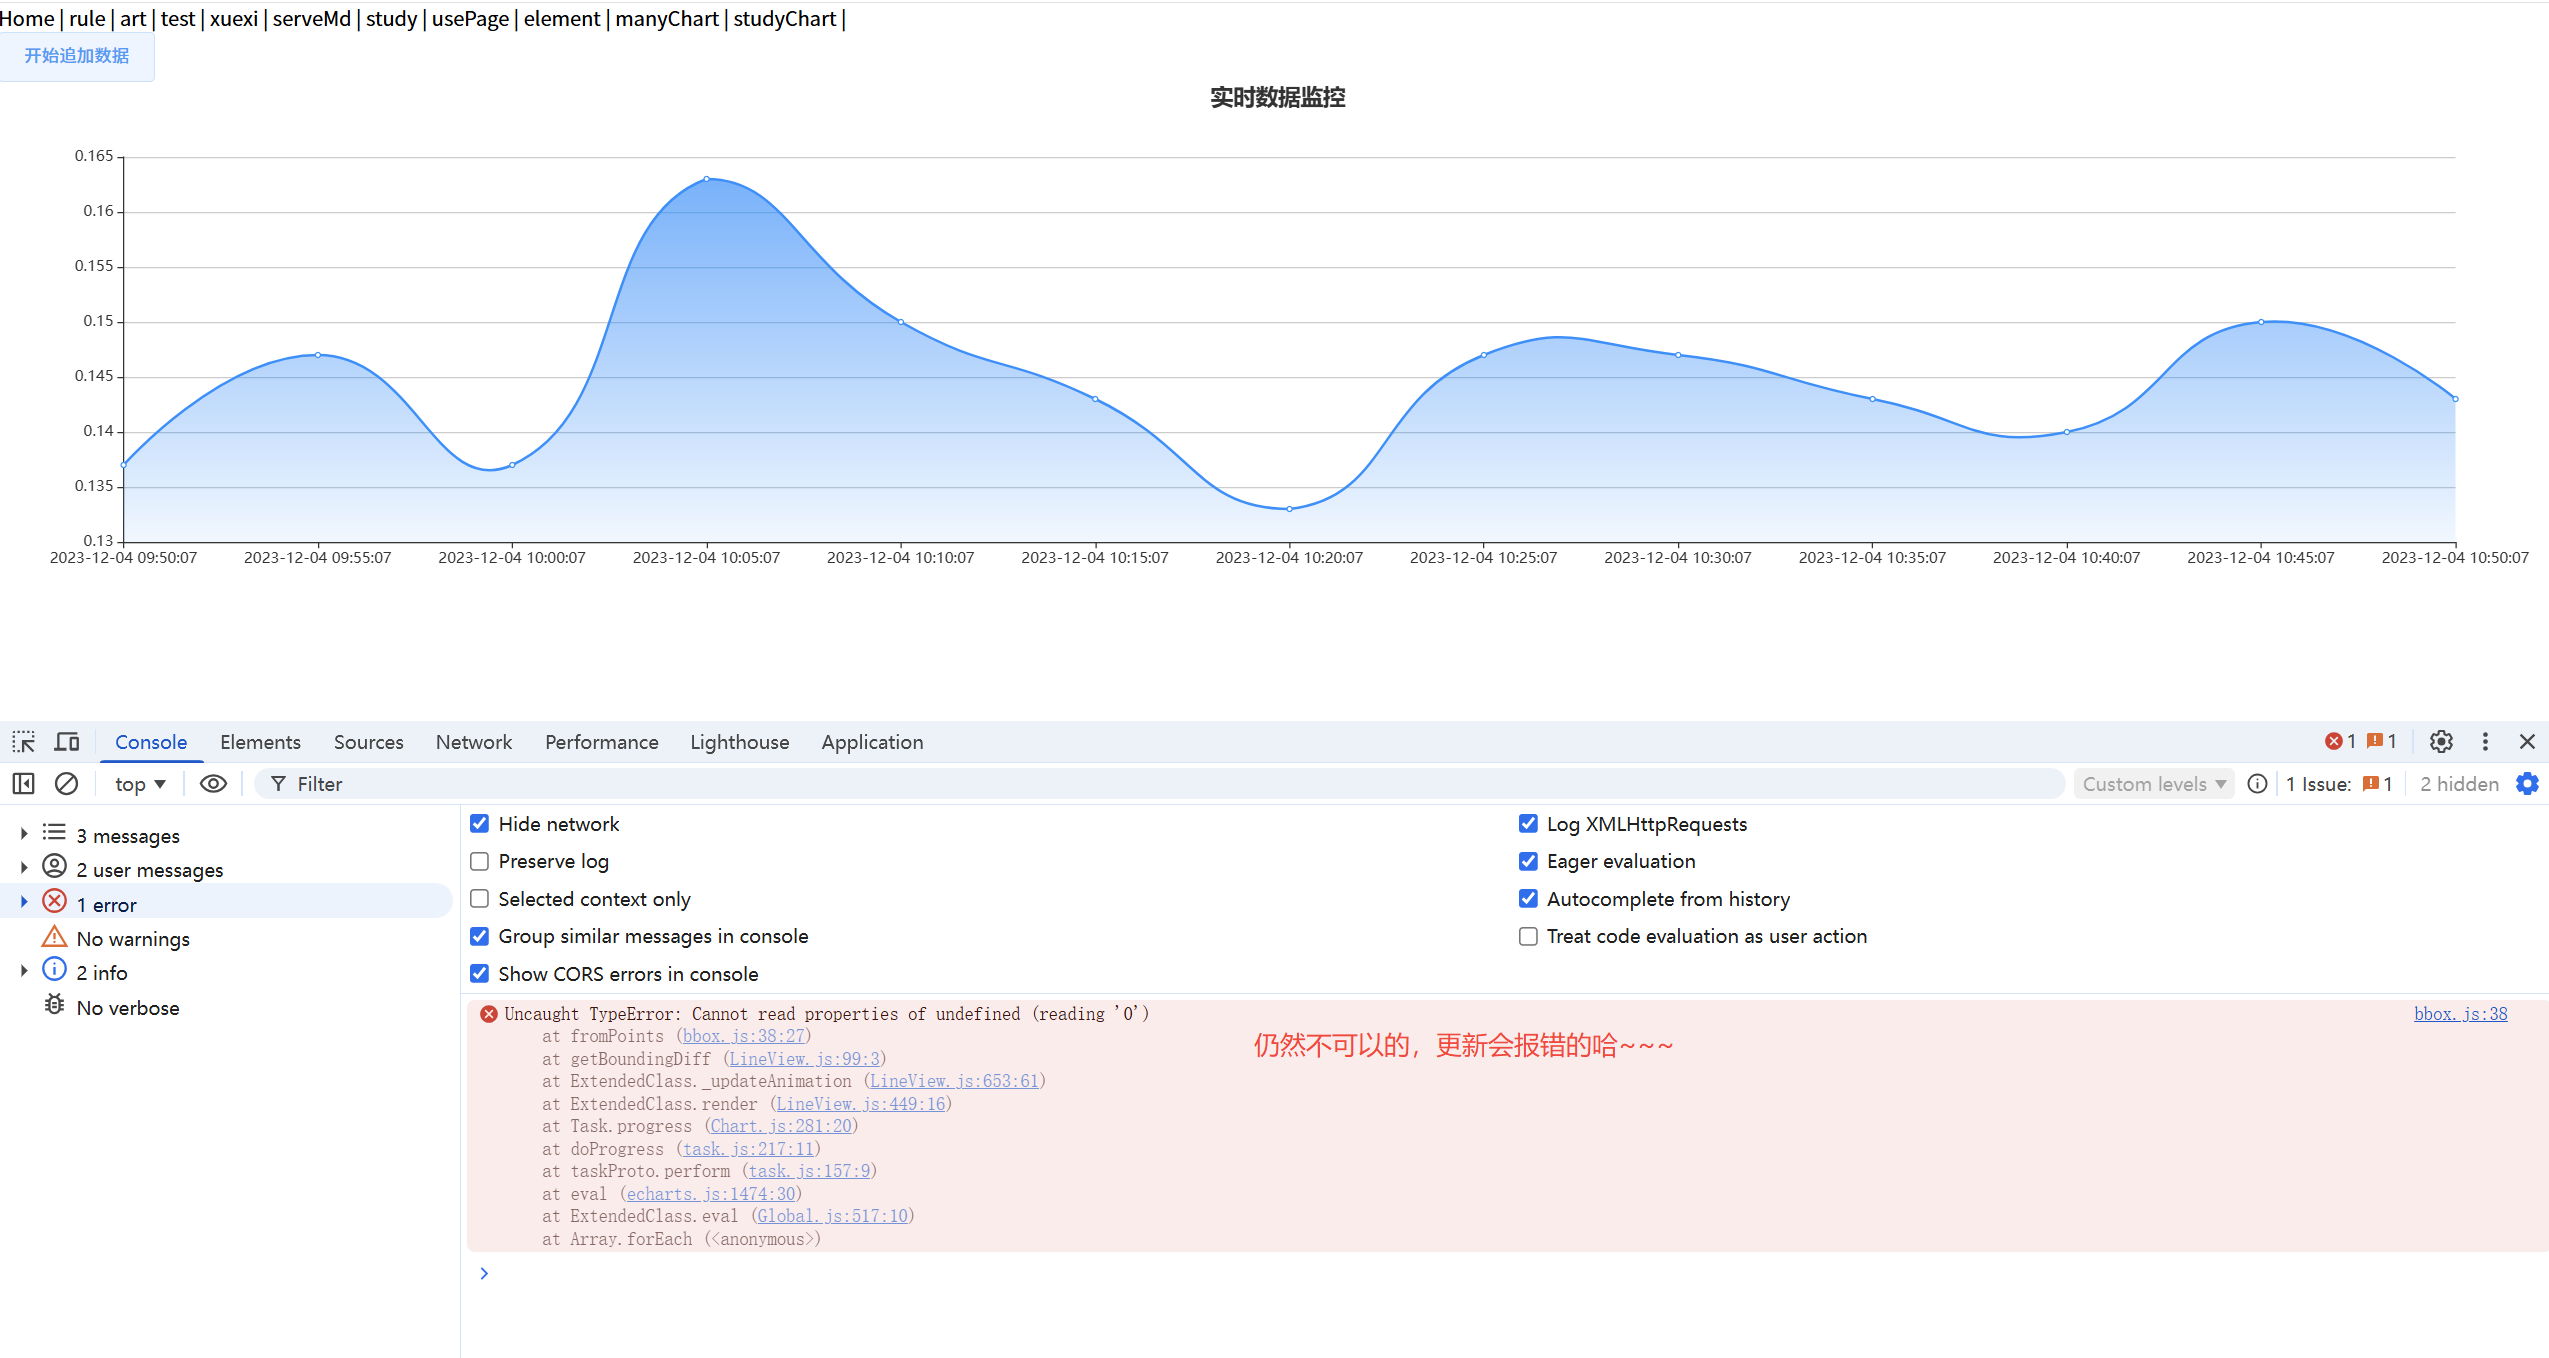
Task: Expand the 2 user messages group
Action: (24, 869)
